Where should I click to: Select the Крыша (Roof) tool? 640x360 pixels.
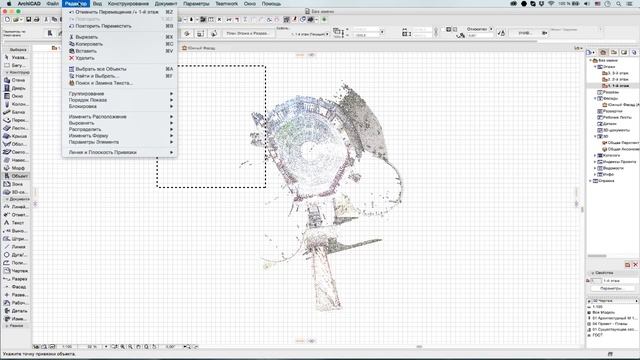16,136
